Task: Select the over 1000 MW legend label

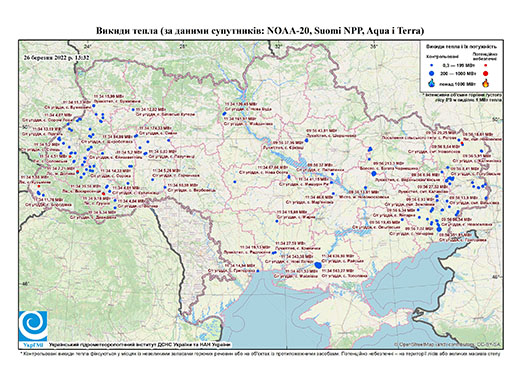Action: [457, 83]
